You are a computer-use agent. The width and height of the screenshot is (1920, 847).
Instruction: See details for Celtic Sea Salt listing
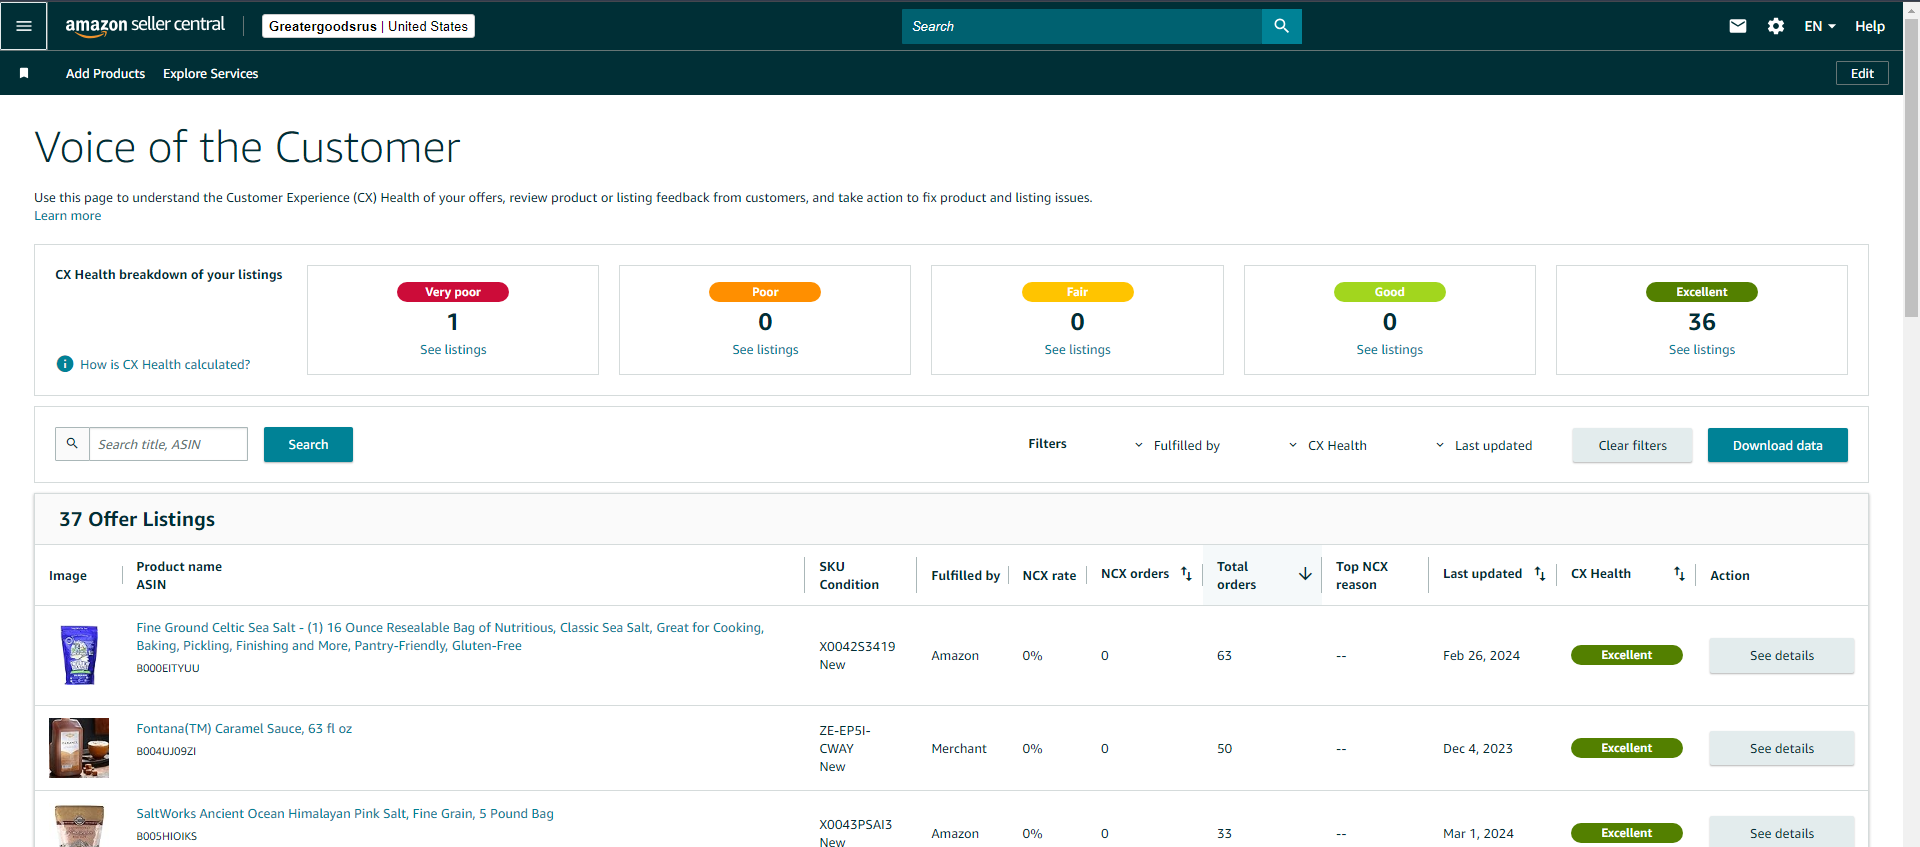point(1781,656)
